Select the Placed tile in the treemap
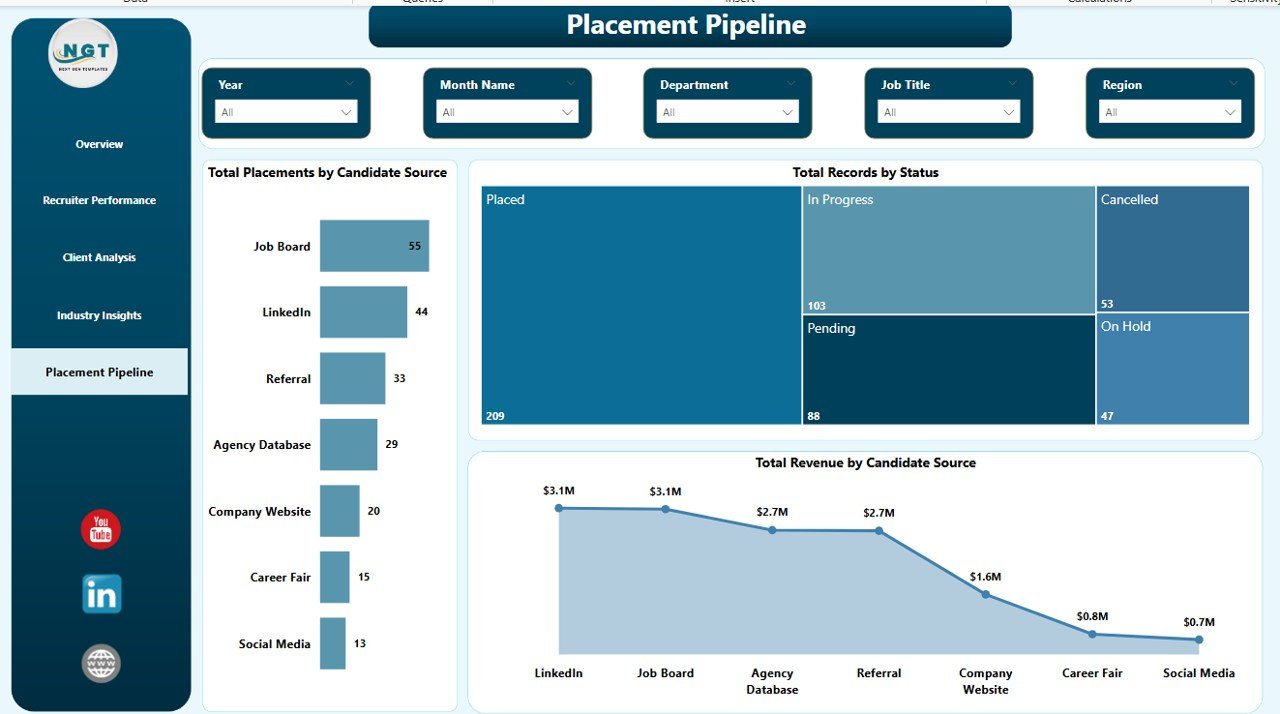The image size is (1280, 714). point(638,305)
